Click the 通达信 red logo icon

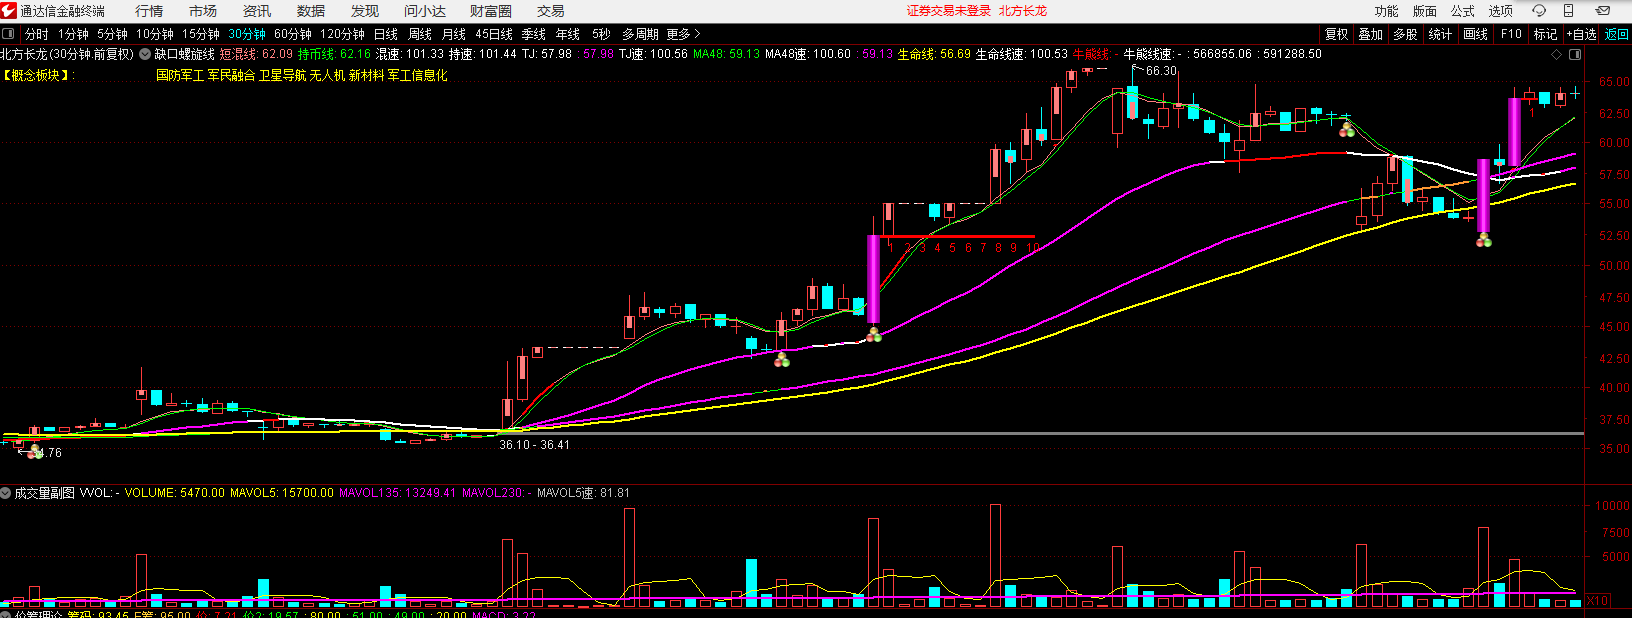pyautogui.click(x=9, y=11)
